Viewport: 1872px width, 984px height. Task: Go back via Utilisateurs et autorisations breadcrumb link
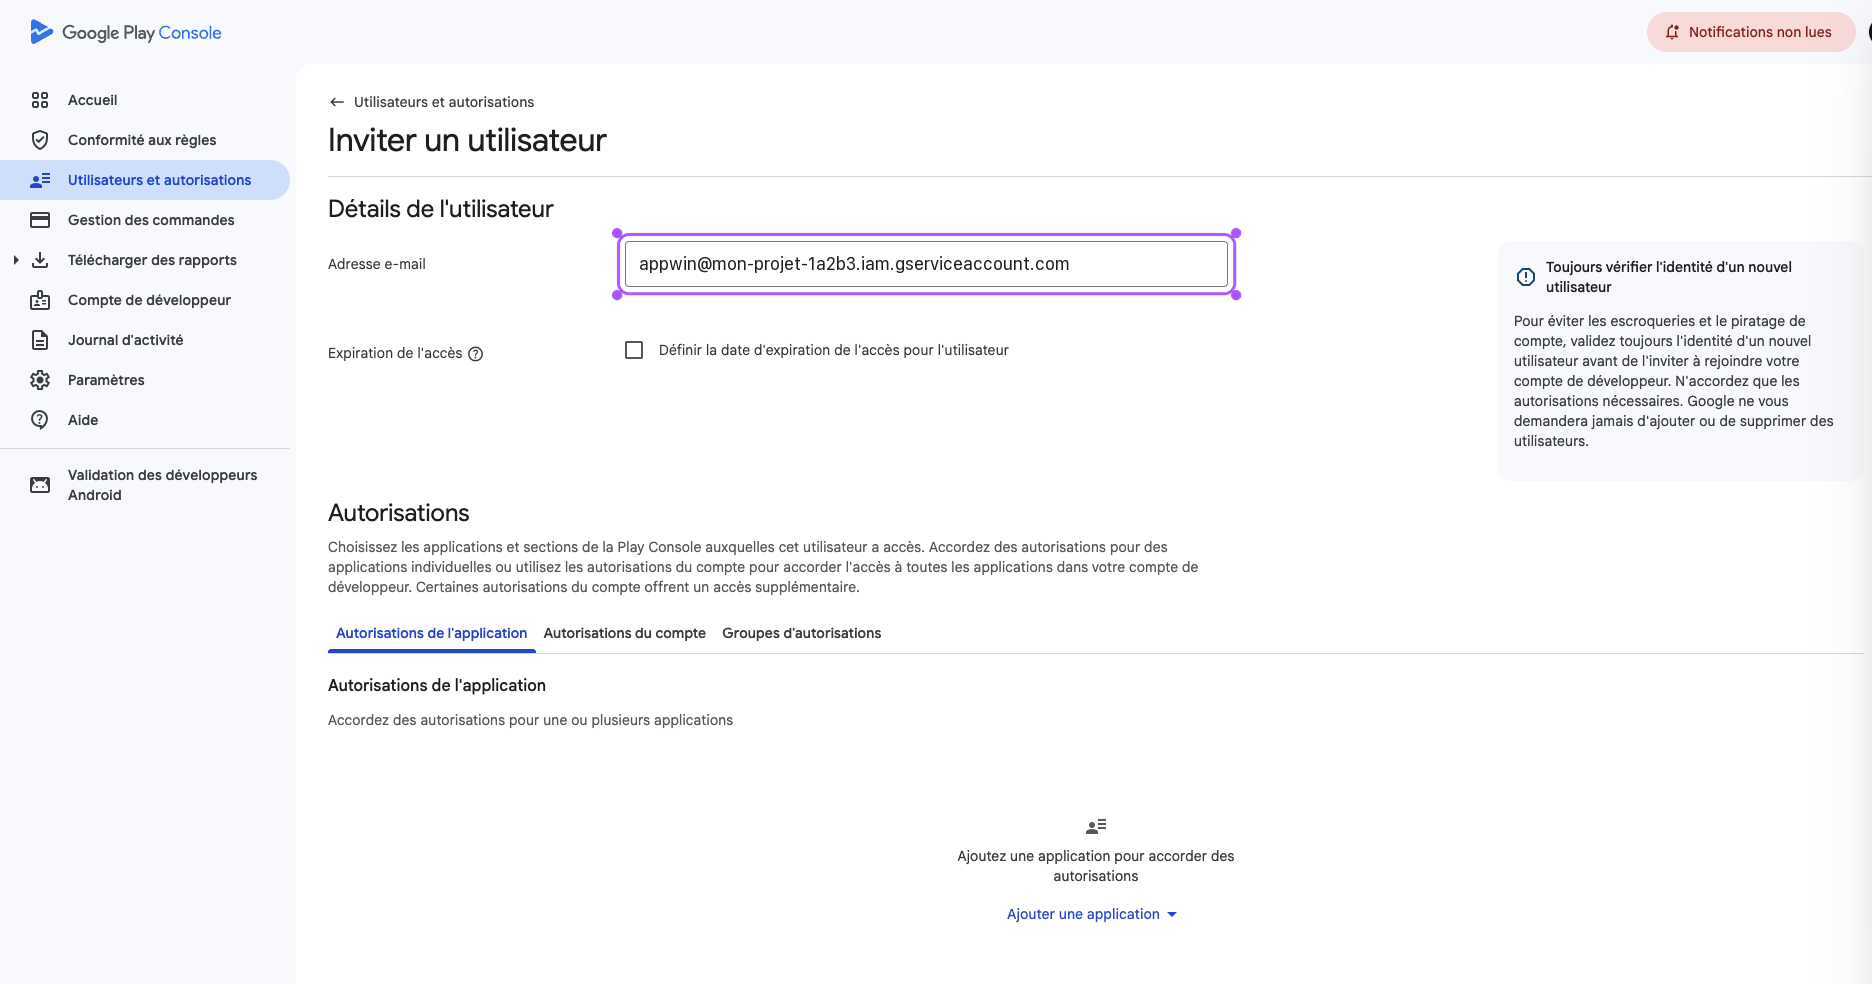coord(444,102)
